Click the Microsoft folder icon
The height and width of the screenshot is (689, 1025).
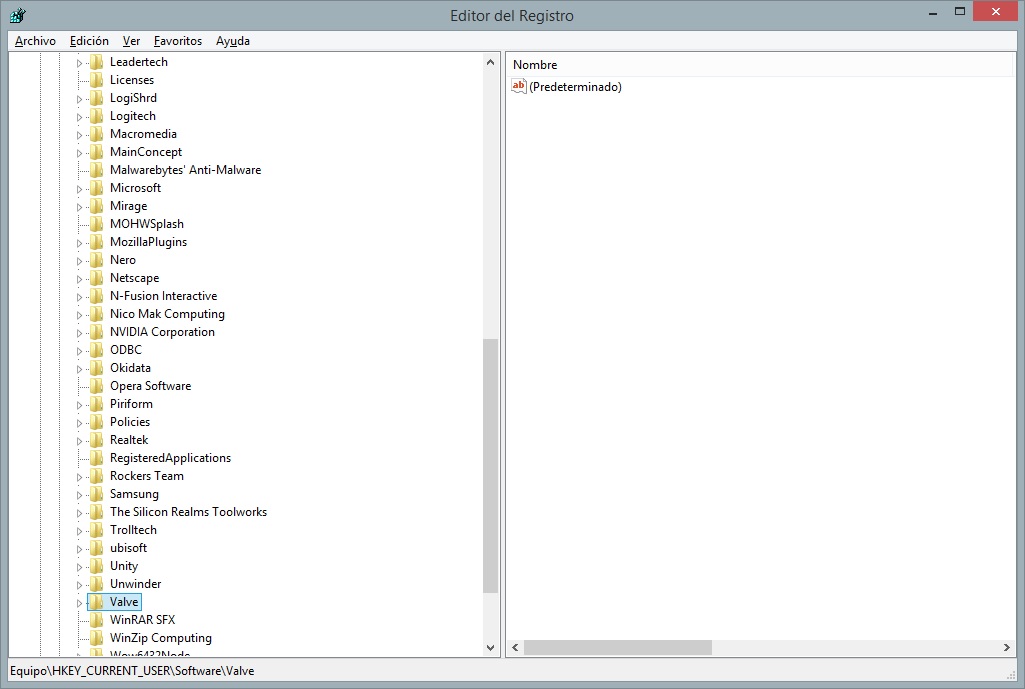point(97,188)
